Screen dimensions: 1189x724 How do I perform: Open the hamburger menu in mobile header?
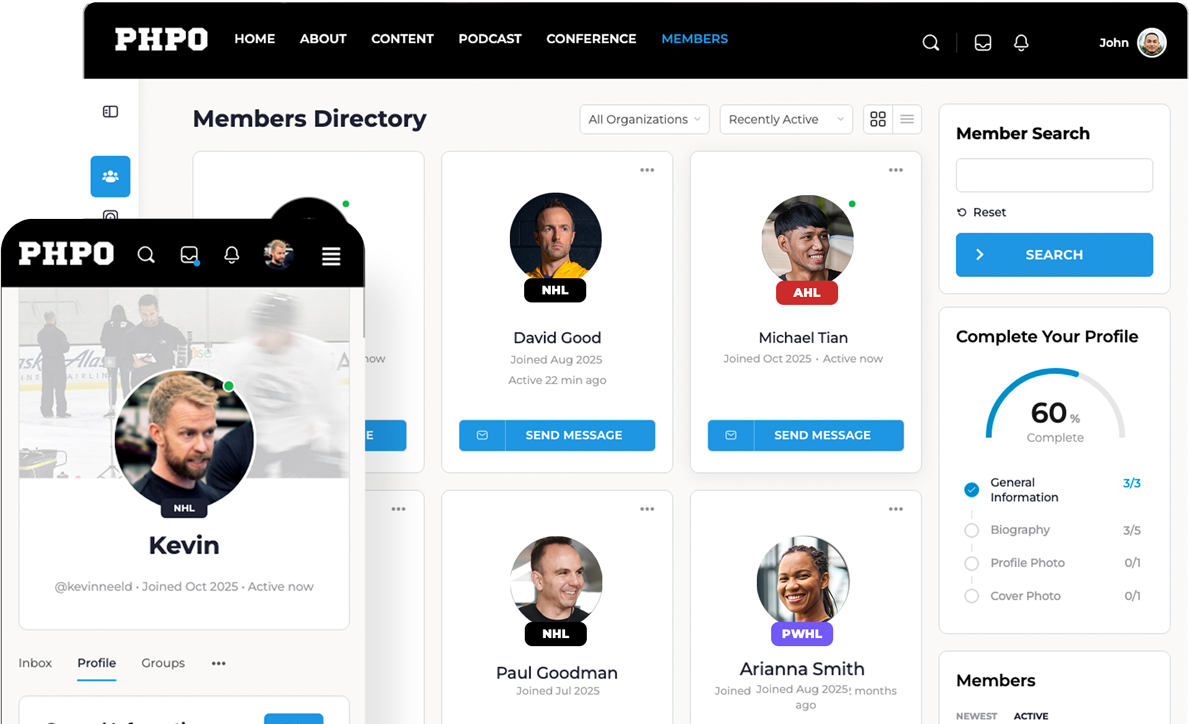point(331,256)
